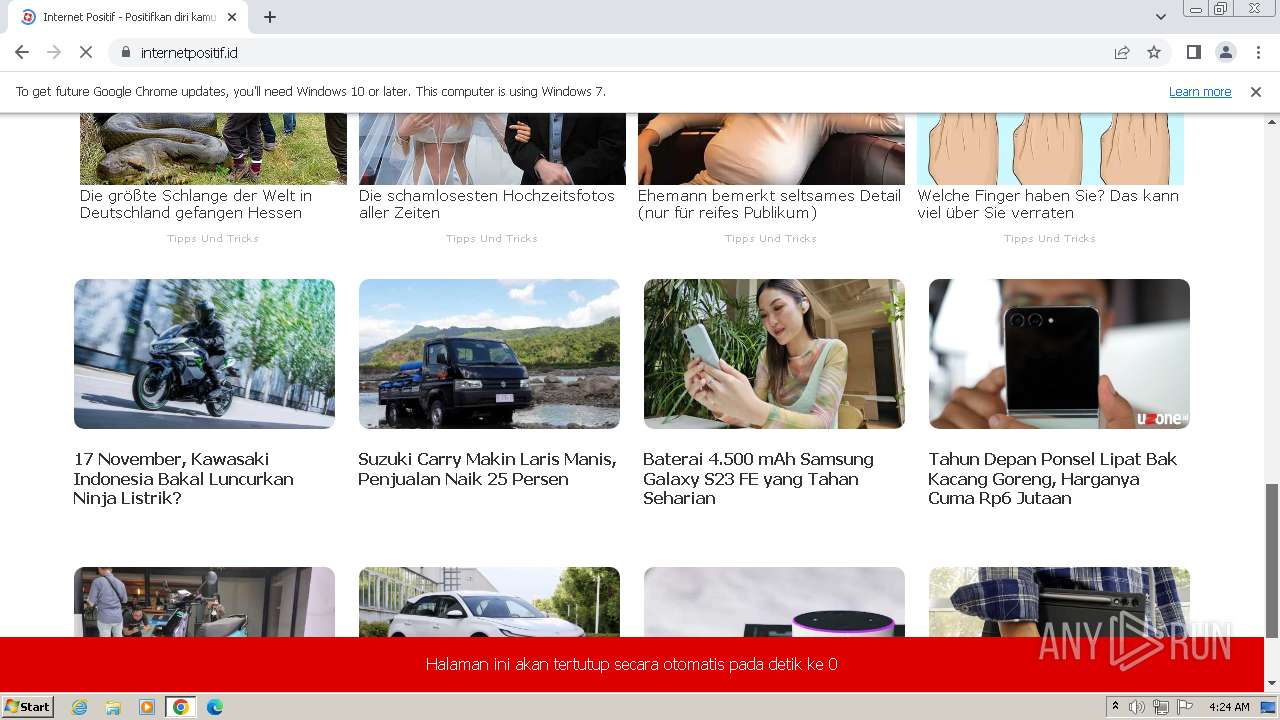Open the Windows Start menu
The width and height of the screenshot is (1280, 720).
coord(28,707)
